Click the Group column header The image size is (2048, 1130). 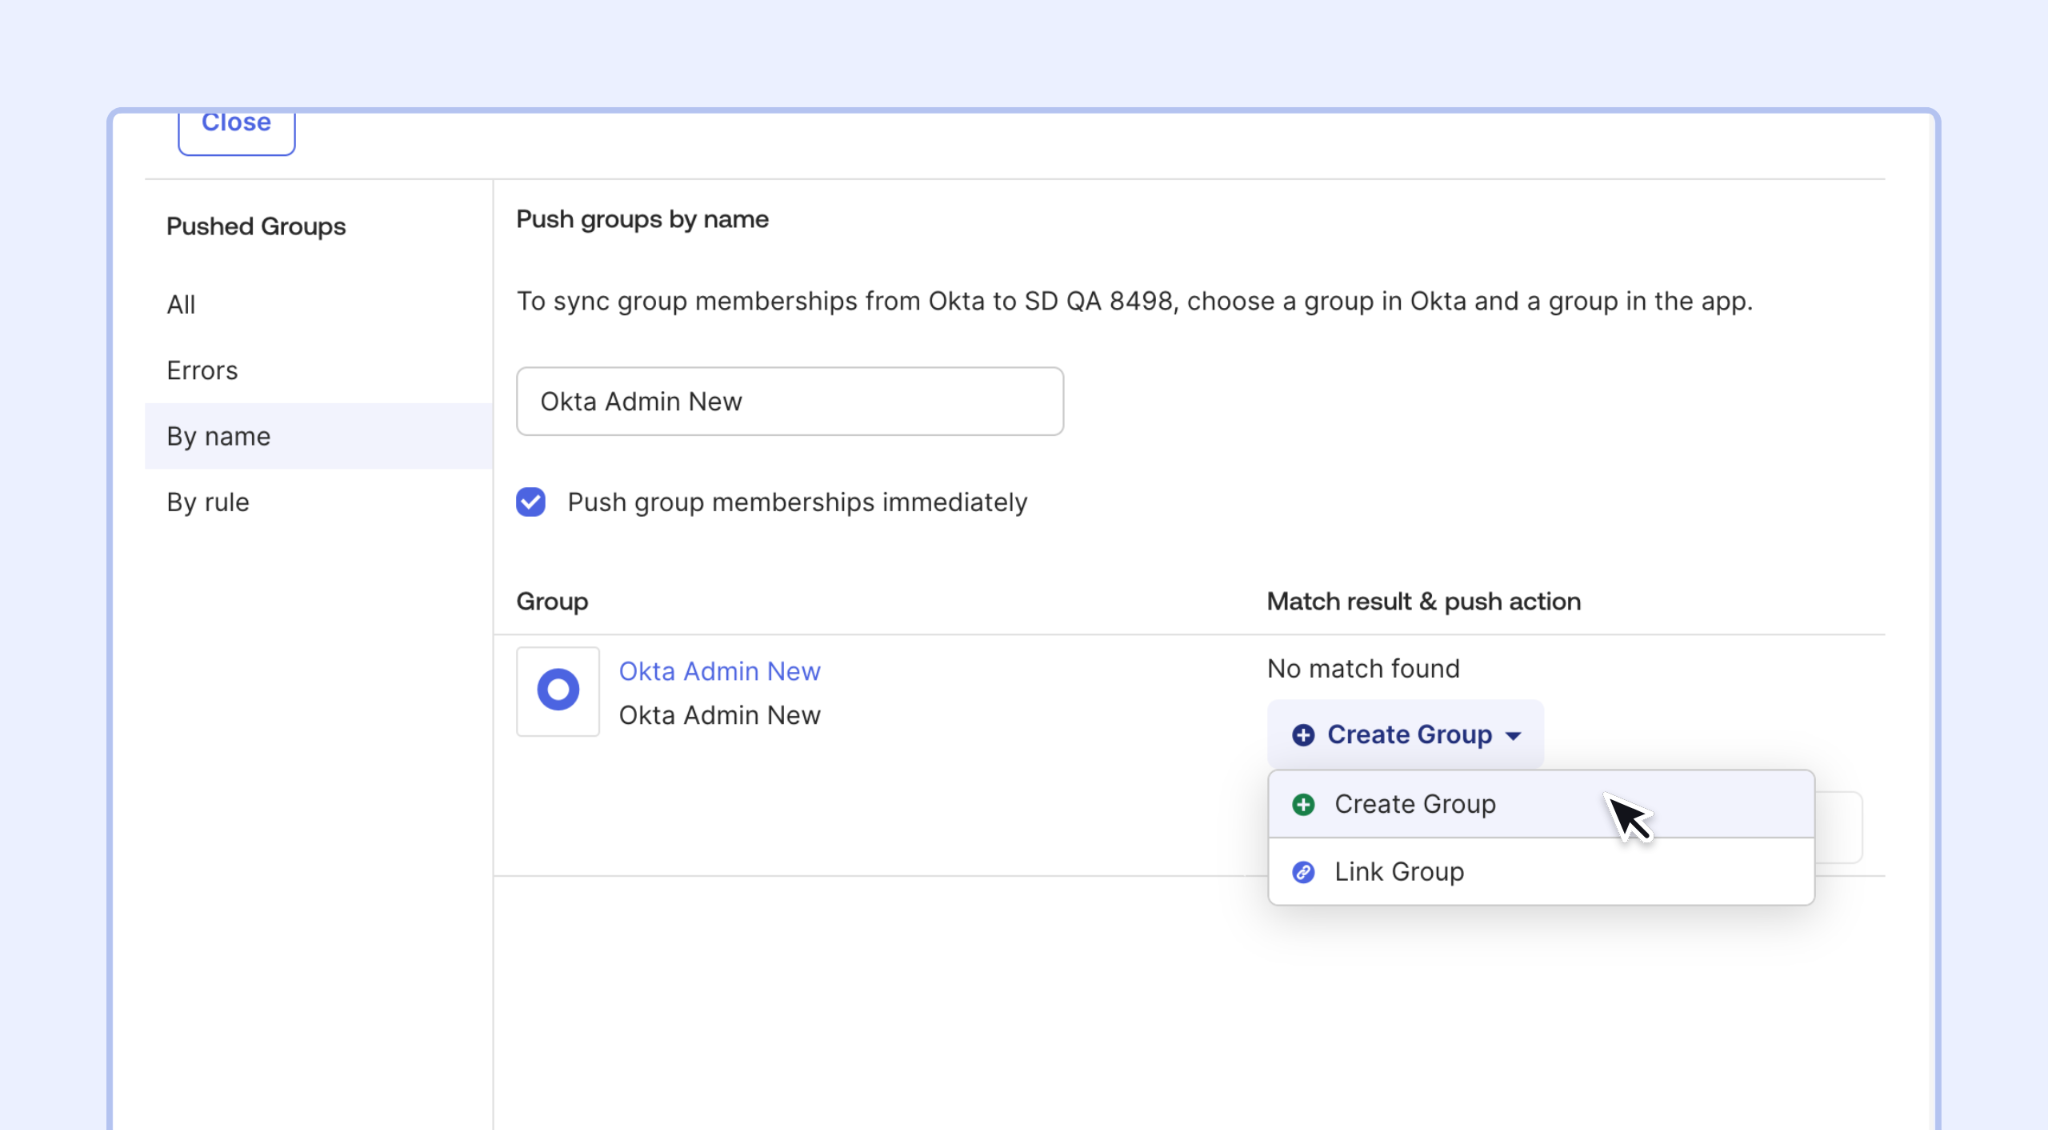click(x=552, y=601)
